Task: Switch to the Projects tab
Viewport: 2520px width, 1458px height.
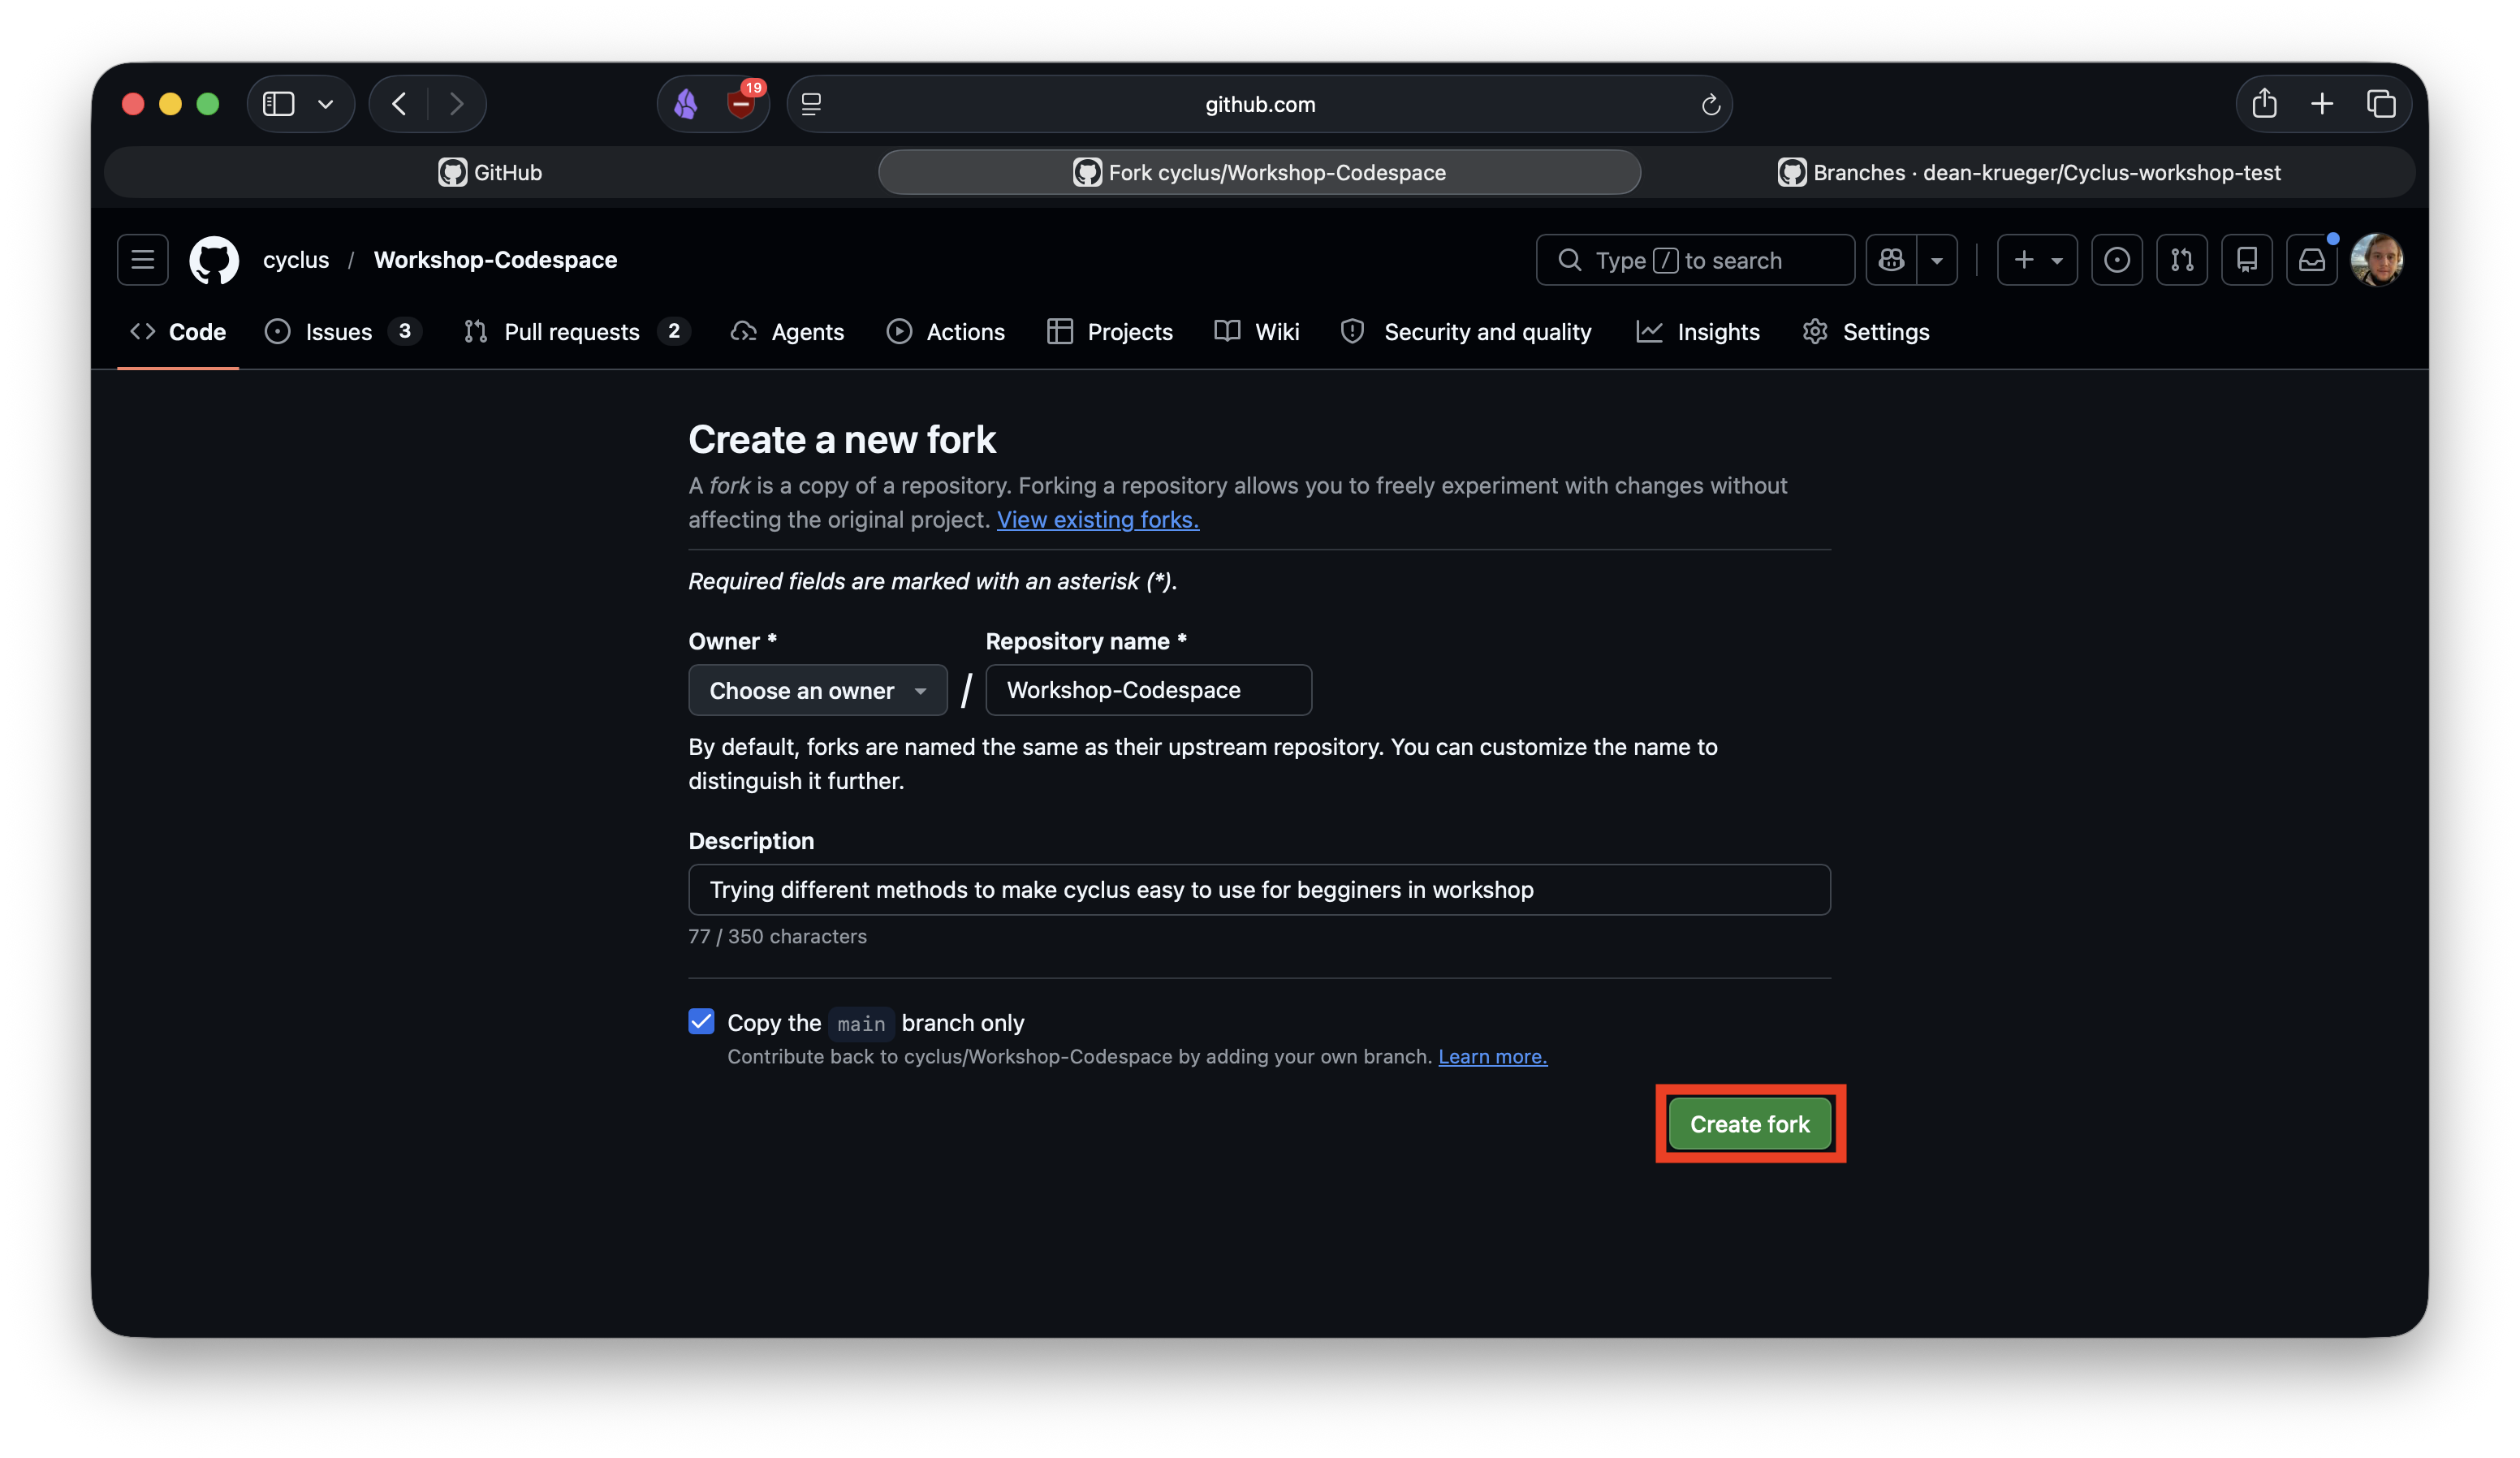Action: click(1110, 332)
